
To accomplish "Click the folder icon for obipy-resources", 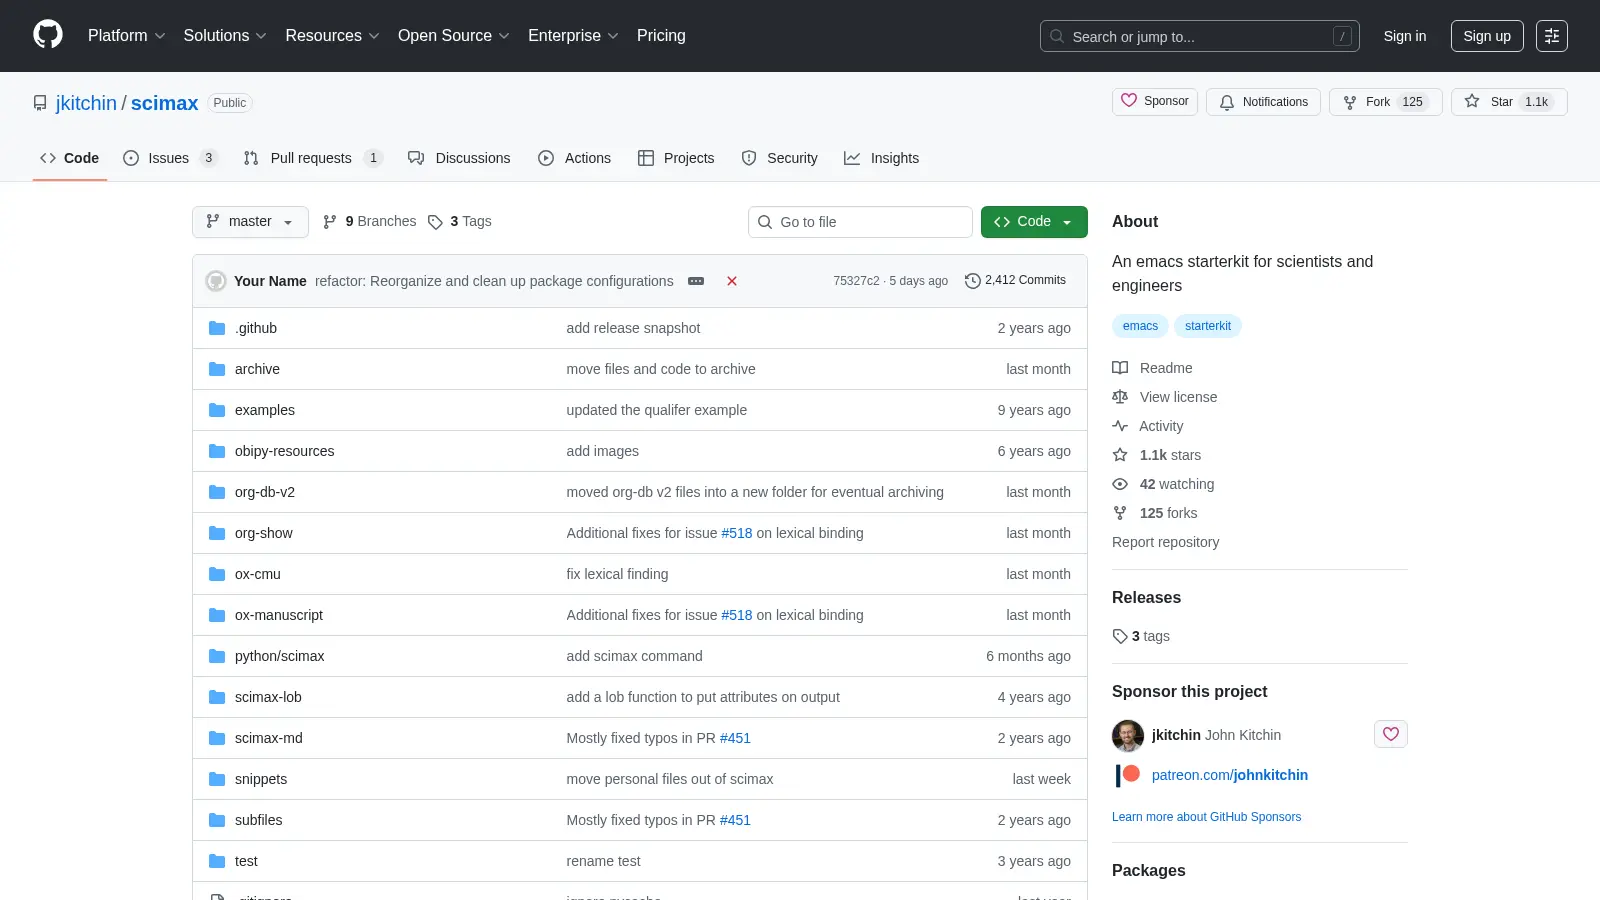I will [217, 451].
